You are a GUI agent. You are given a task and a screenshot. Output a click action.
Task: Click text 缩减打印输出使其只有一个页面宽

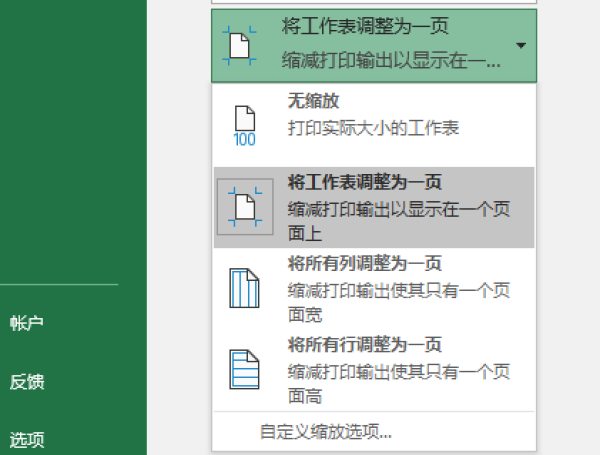[x=399, y=303]
